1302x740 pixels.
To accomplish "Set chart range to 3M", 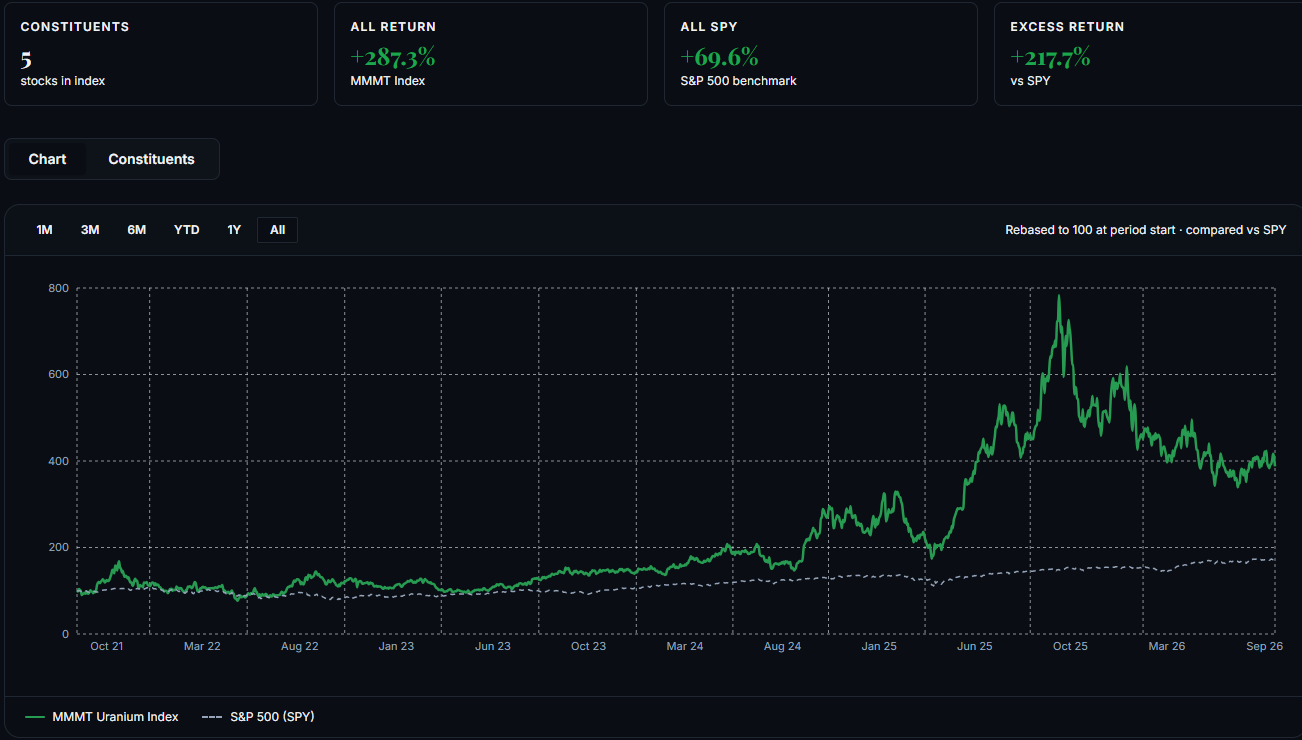I will 90,230.
